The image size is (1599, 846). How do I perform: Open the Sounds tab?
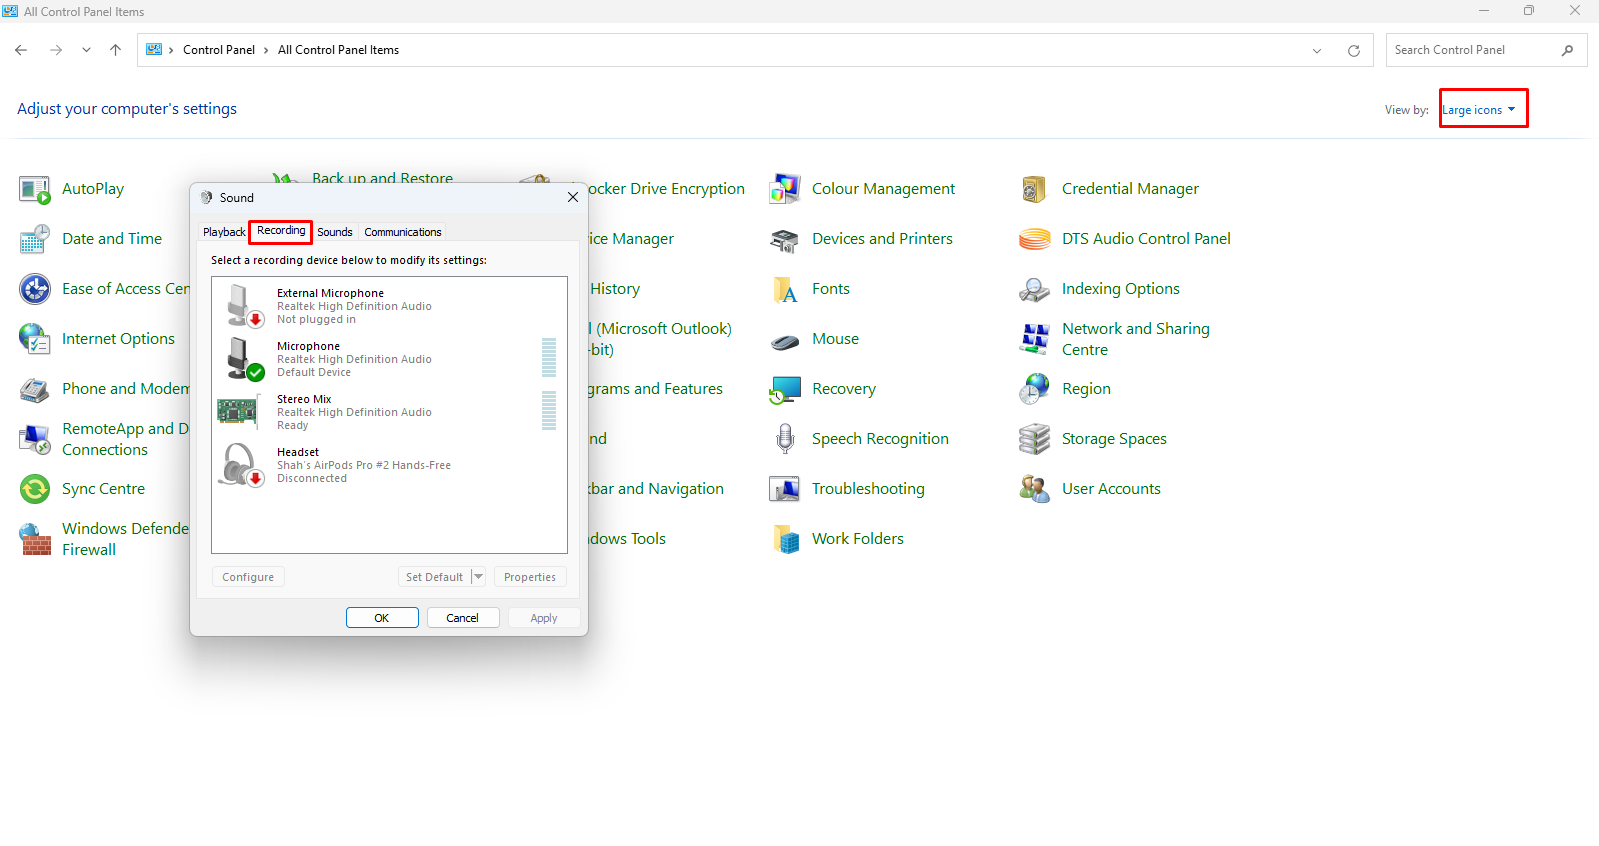[x=335, y=232]
